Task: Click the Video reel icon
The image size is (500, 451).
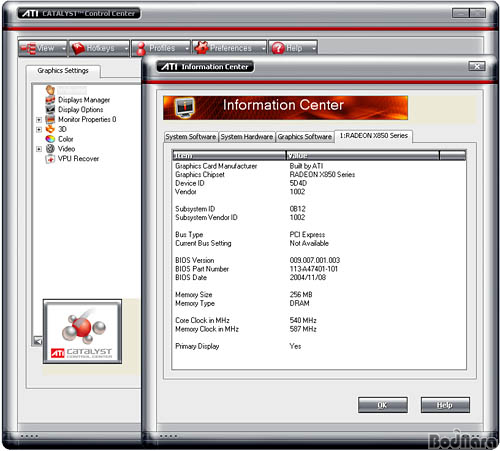Action: pos(50,149)
